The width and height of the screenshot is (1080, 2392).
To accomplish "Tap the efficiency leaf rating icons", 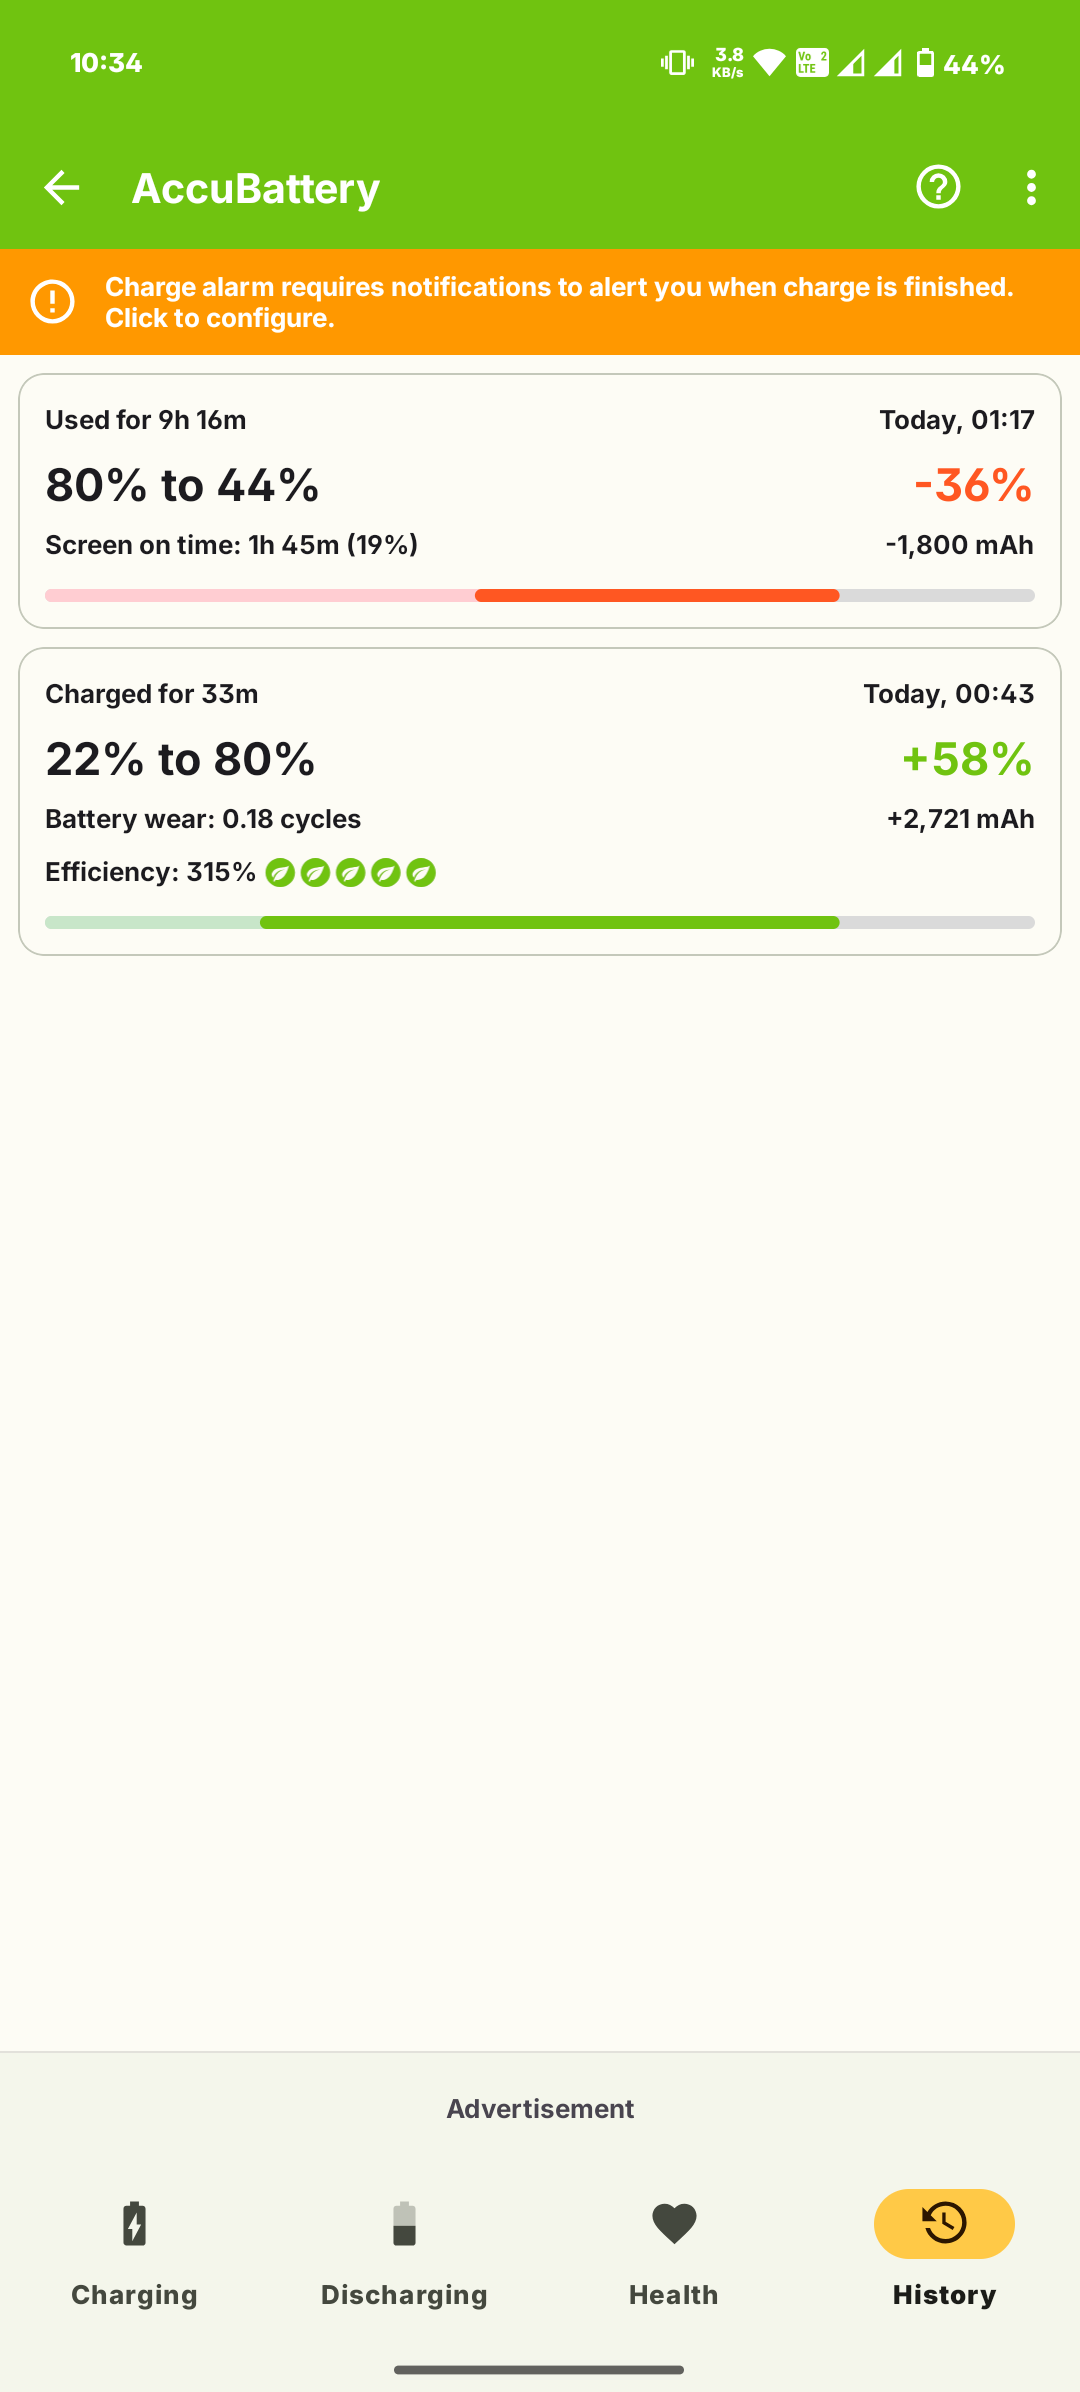I will (350, 873).
